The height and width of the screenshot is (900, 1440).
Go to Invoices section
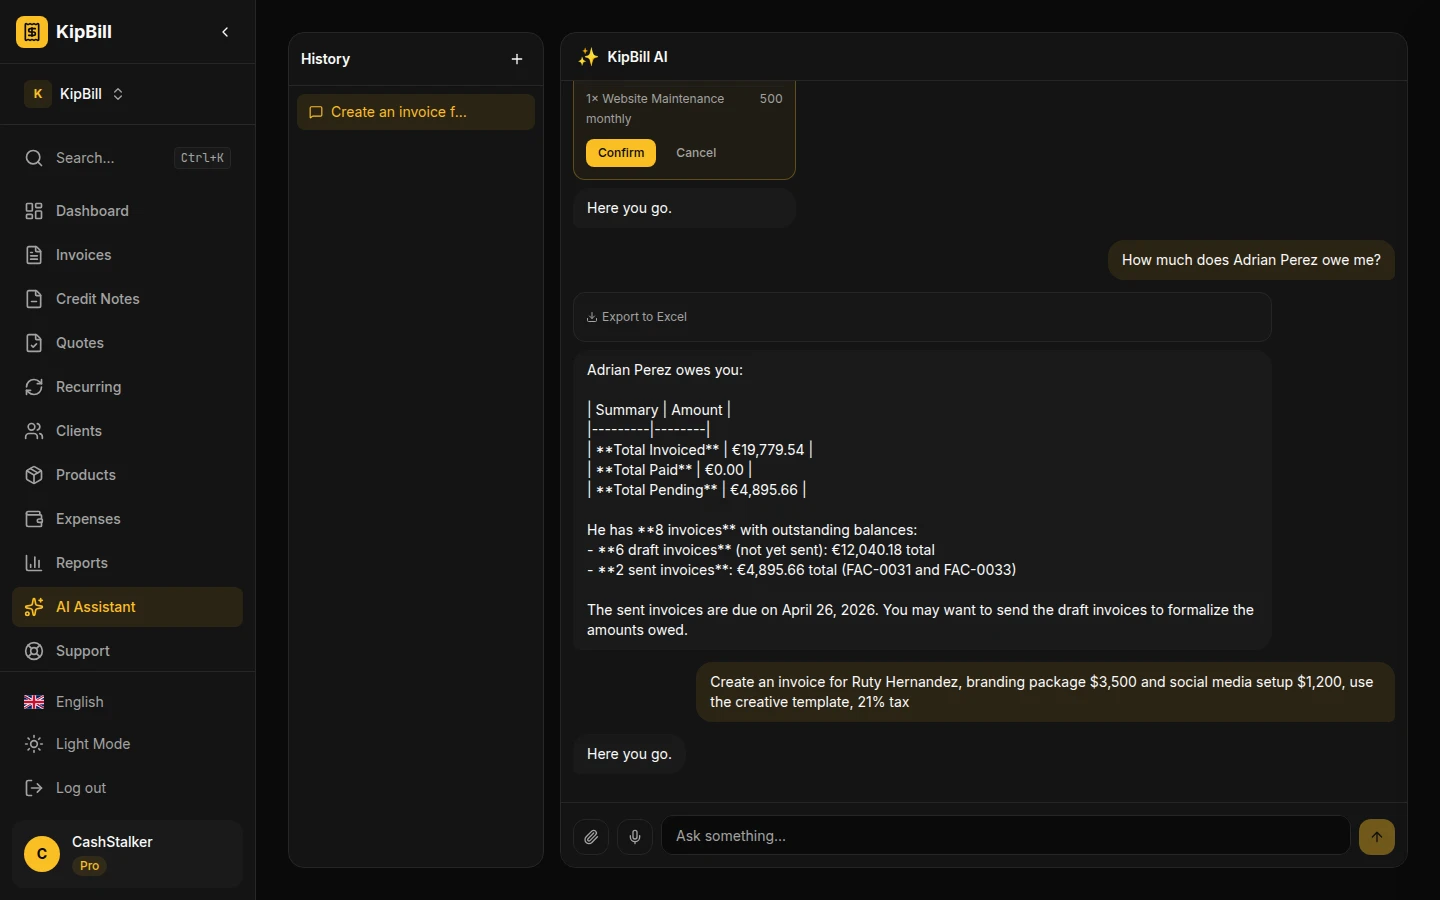click(x=83, y=255)
